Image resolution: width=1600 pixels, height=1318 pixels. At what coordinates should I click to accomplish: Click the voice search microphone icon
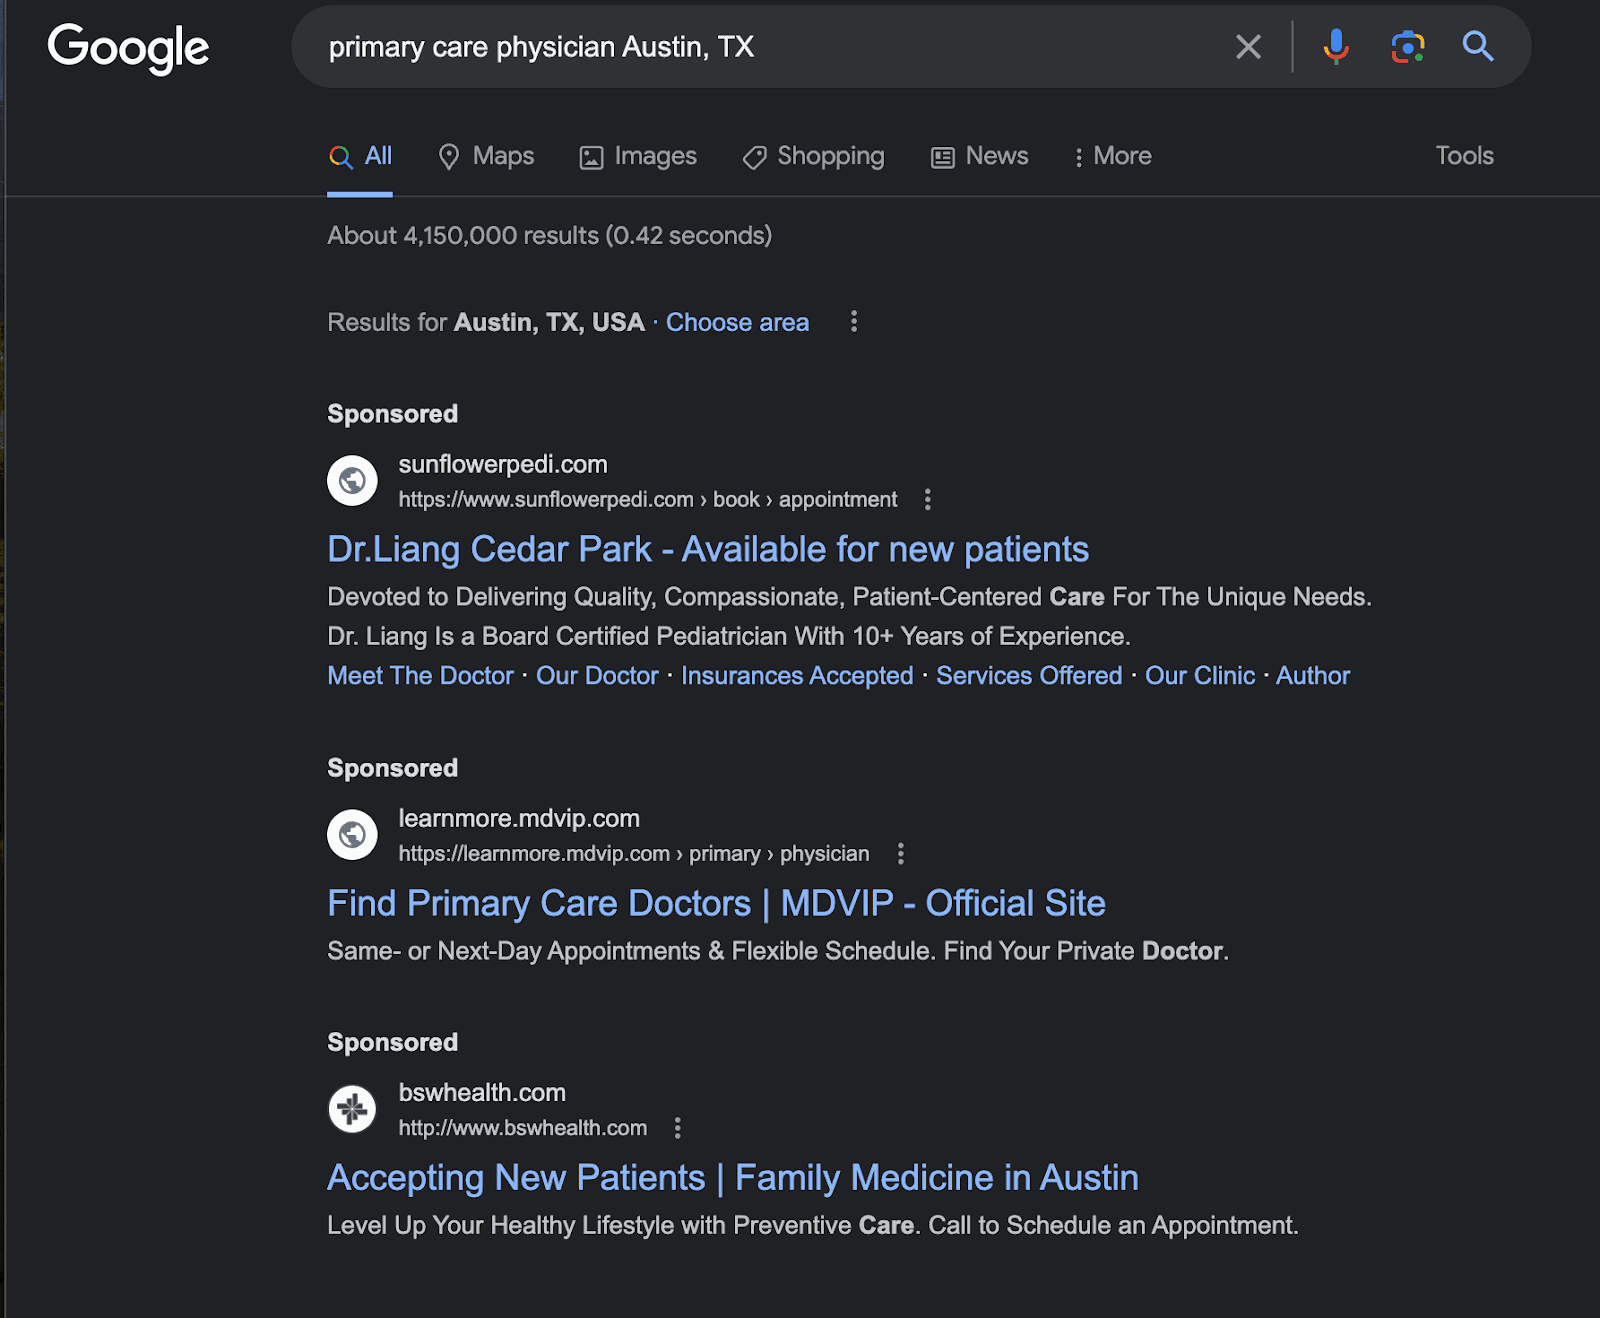point(1335,46)
